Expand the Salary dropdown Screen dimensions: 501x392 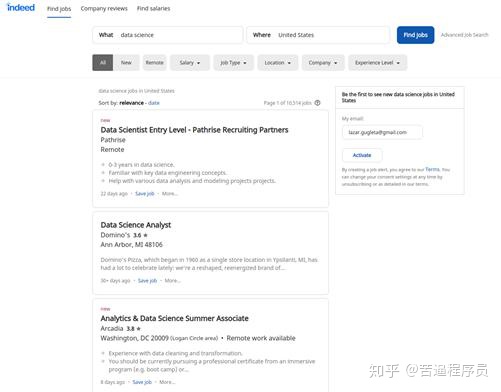190,63
